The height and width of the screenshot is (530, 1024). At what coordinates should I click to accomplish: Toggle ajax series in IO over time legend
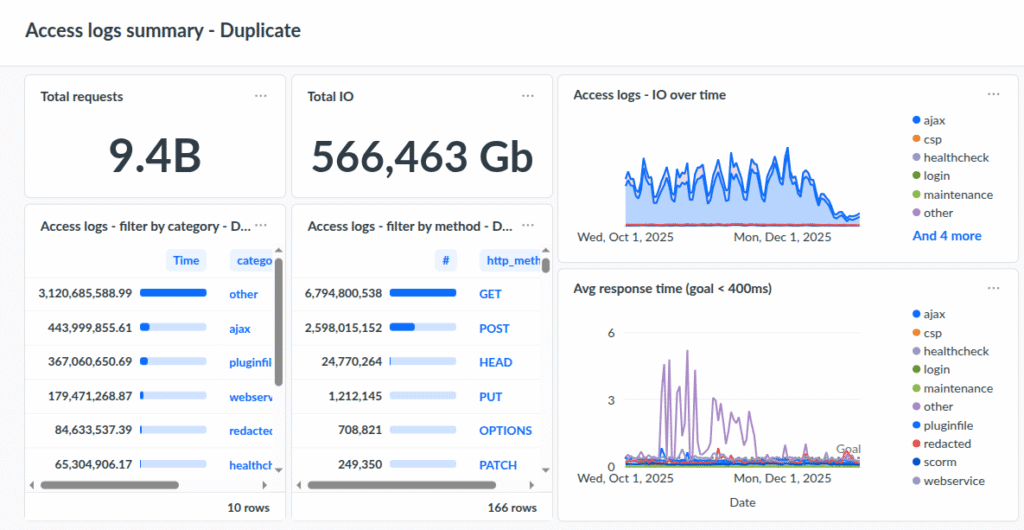[934, 121]
